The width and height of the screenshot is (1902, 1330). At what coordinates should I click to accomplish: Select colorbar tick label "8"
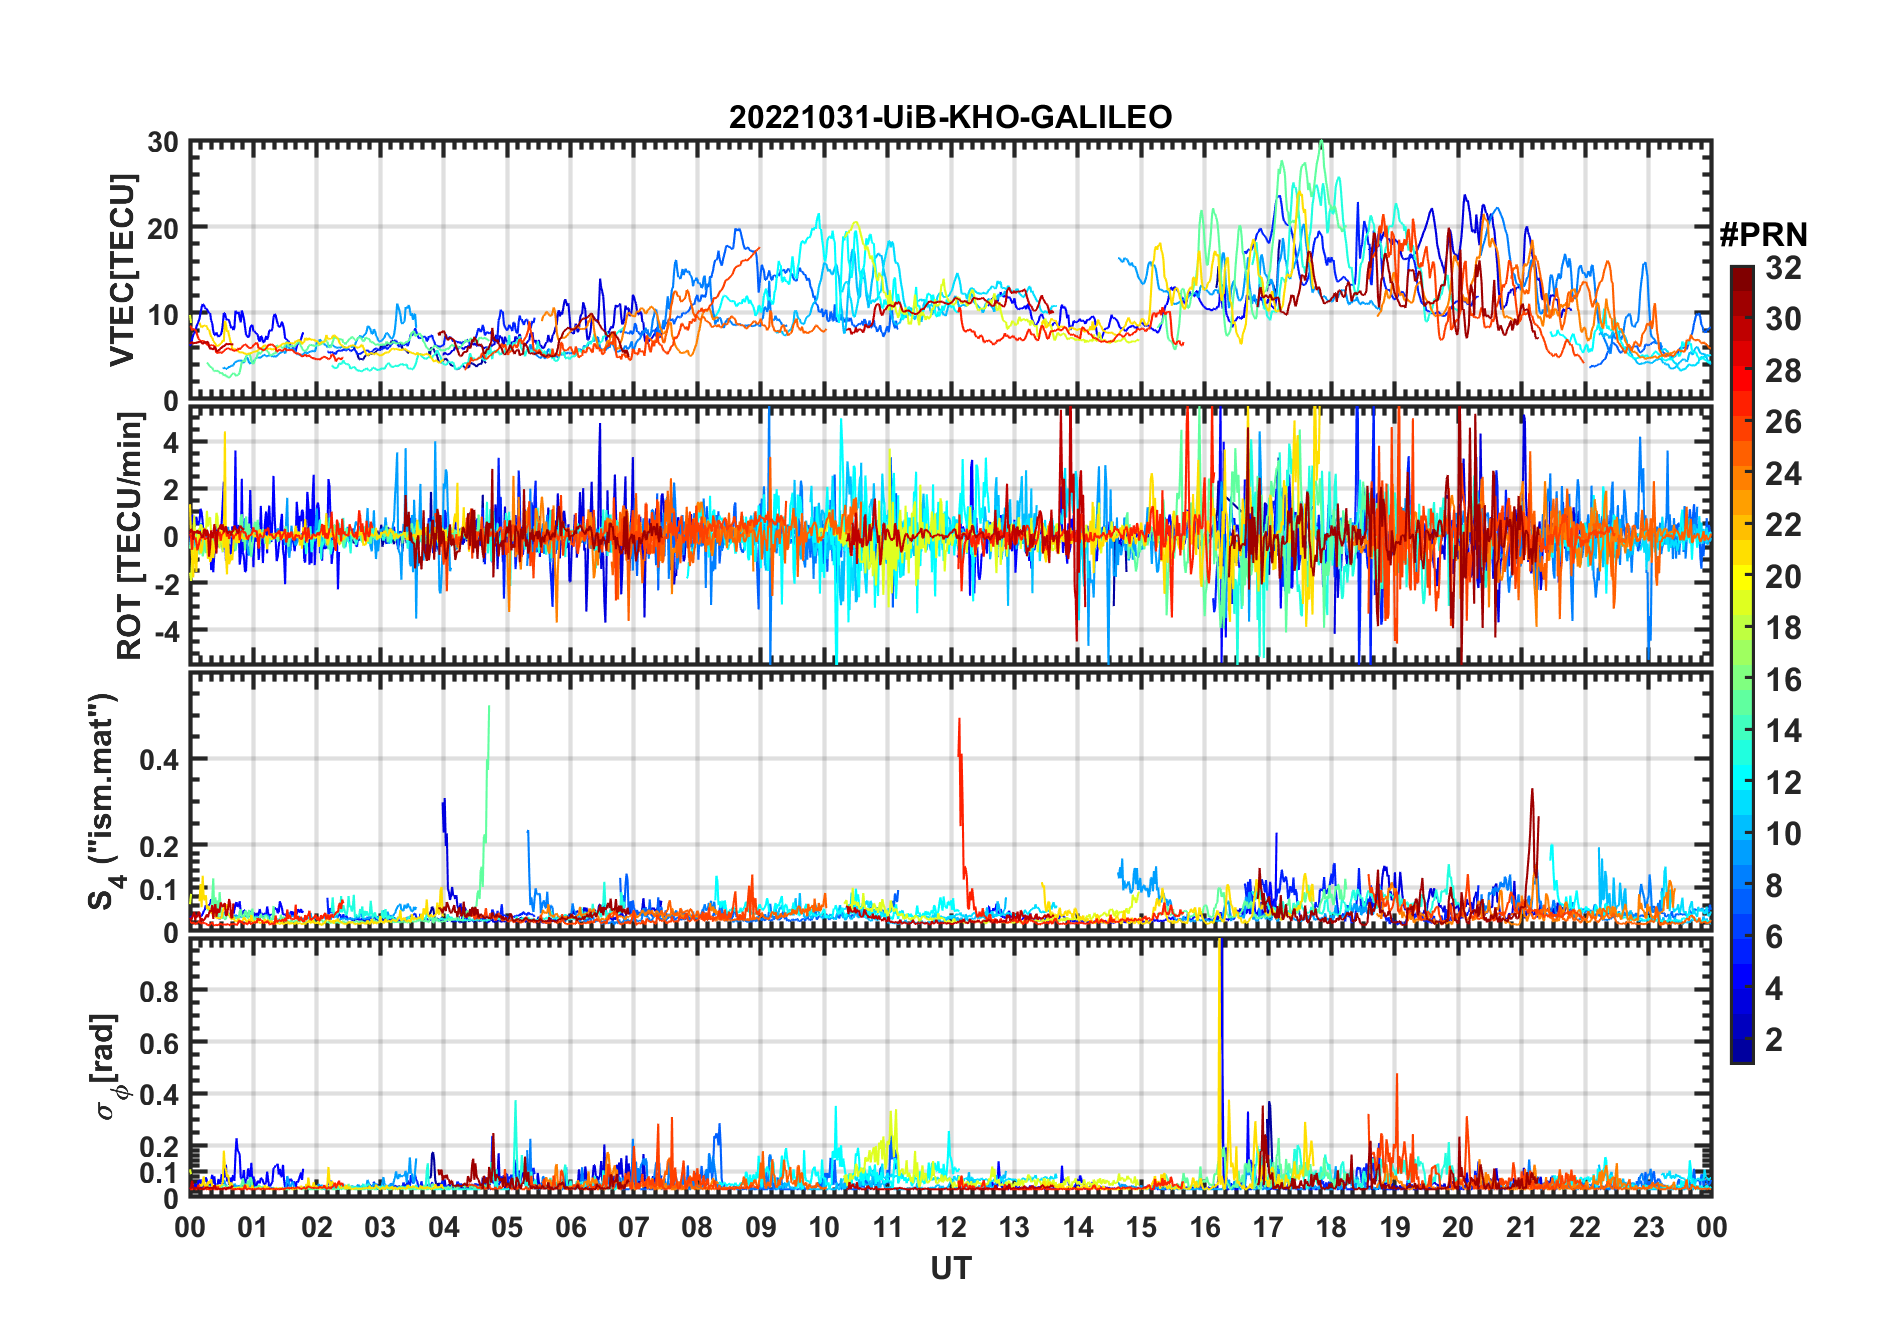tap(1774, 886)
